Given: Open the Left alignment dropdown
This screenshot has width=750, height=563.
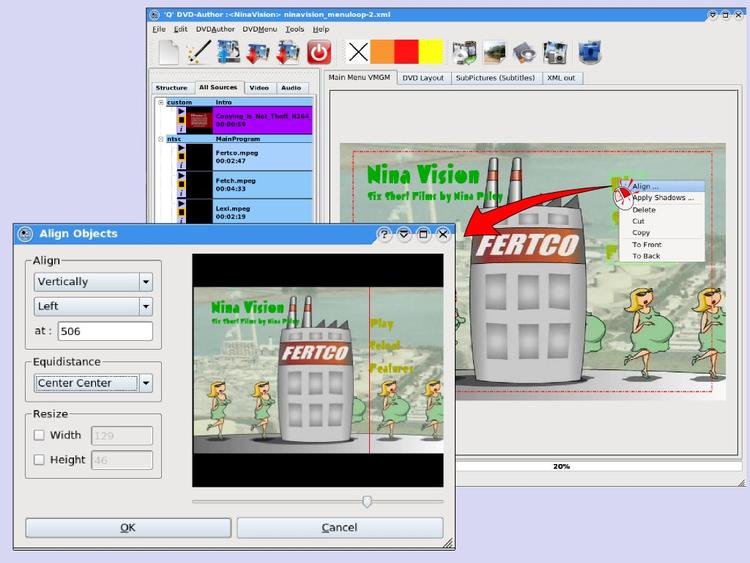Looking at the screenshot, I should (x=93, y=306).
